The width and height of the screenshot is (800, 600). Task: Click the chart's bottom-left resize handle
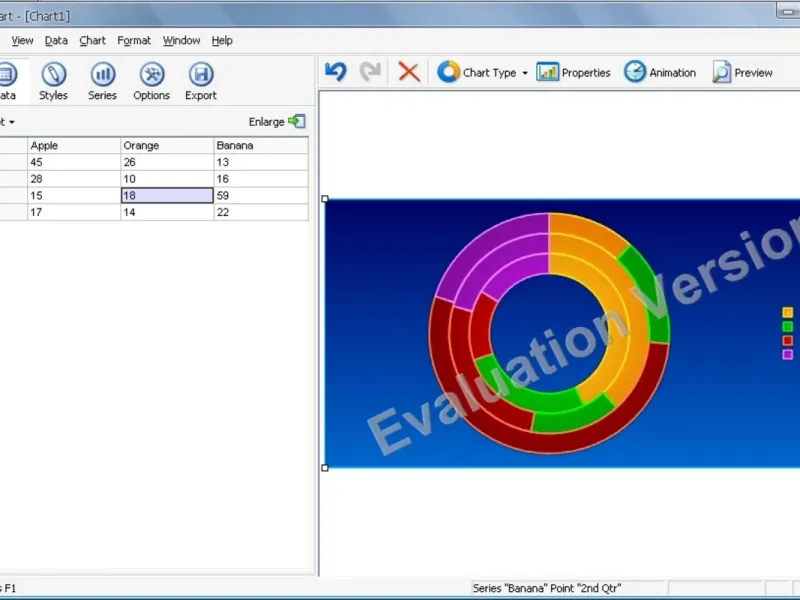325,467
